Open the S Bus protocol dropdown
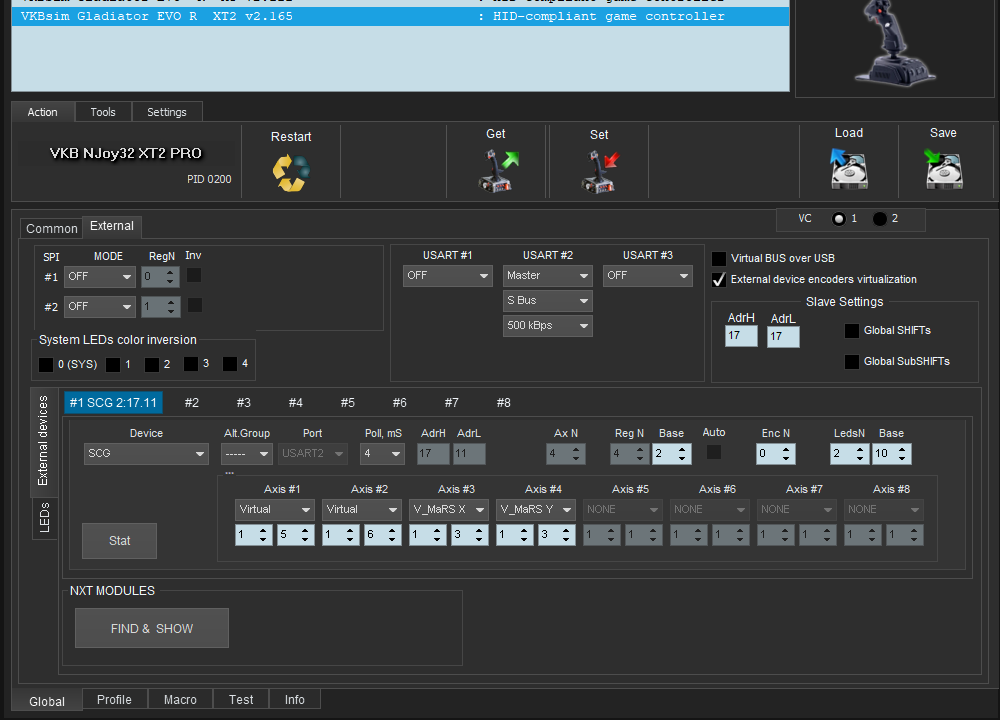This screenshot has width=1000, height=720. coord(547,300)
